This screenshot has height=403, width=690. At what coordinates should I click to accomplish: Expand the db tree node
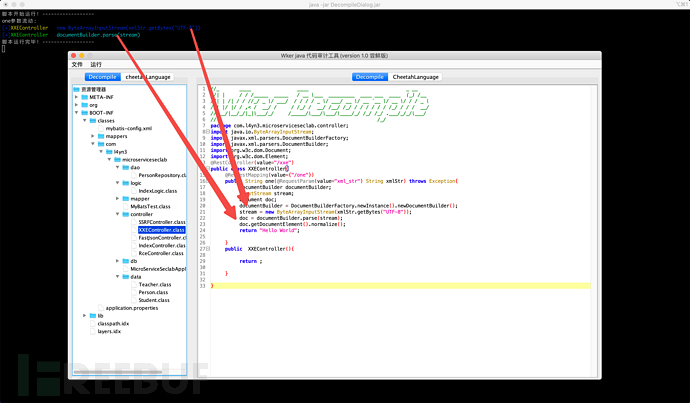click(117, 261)
